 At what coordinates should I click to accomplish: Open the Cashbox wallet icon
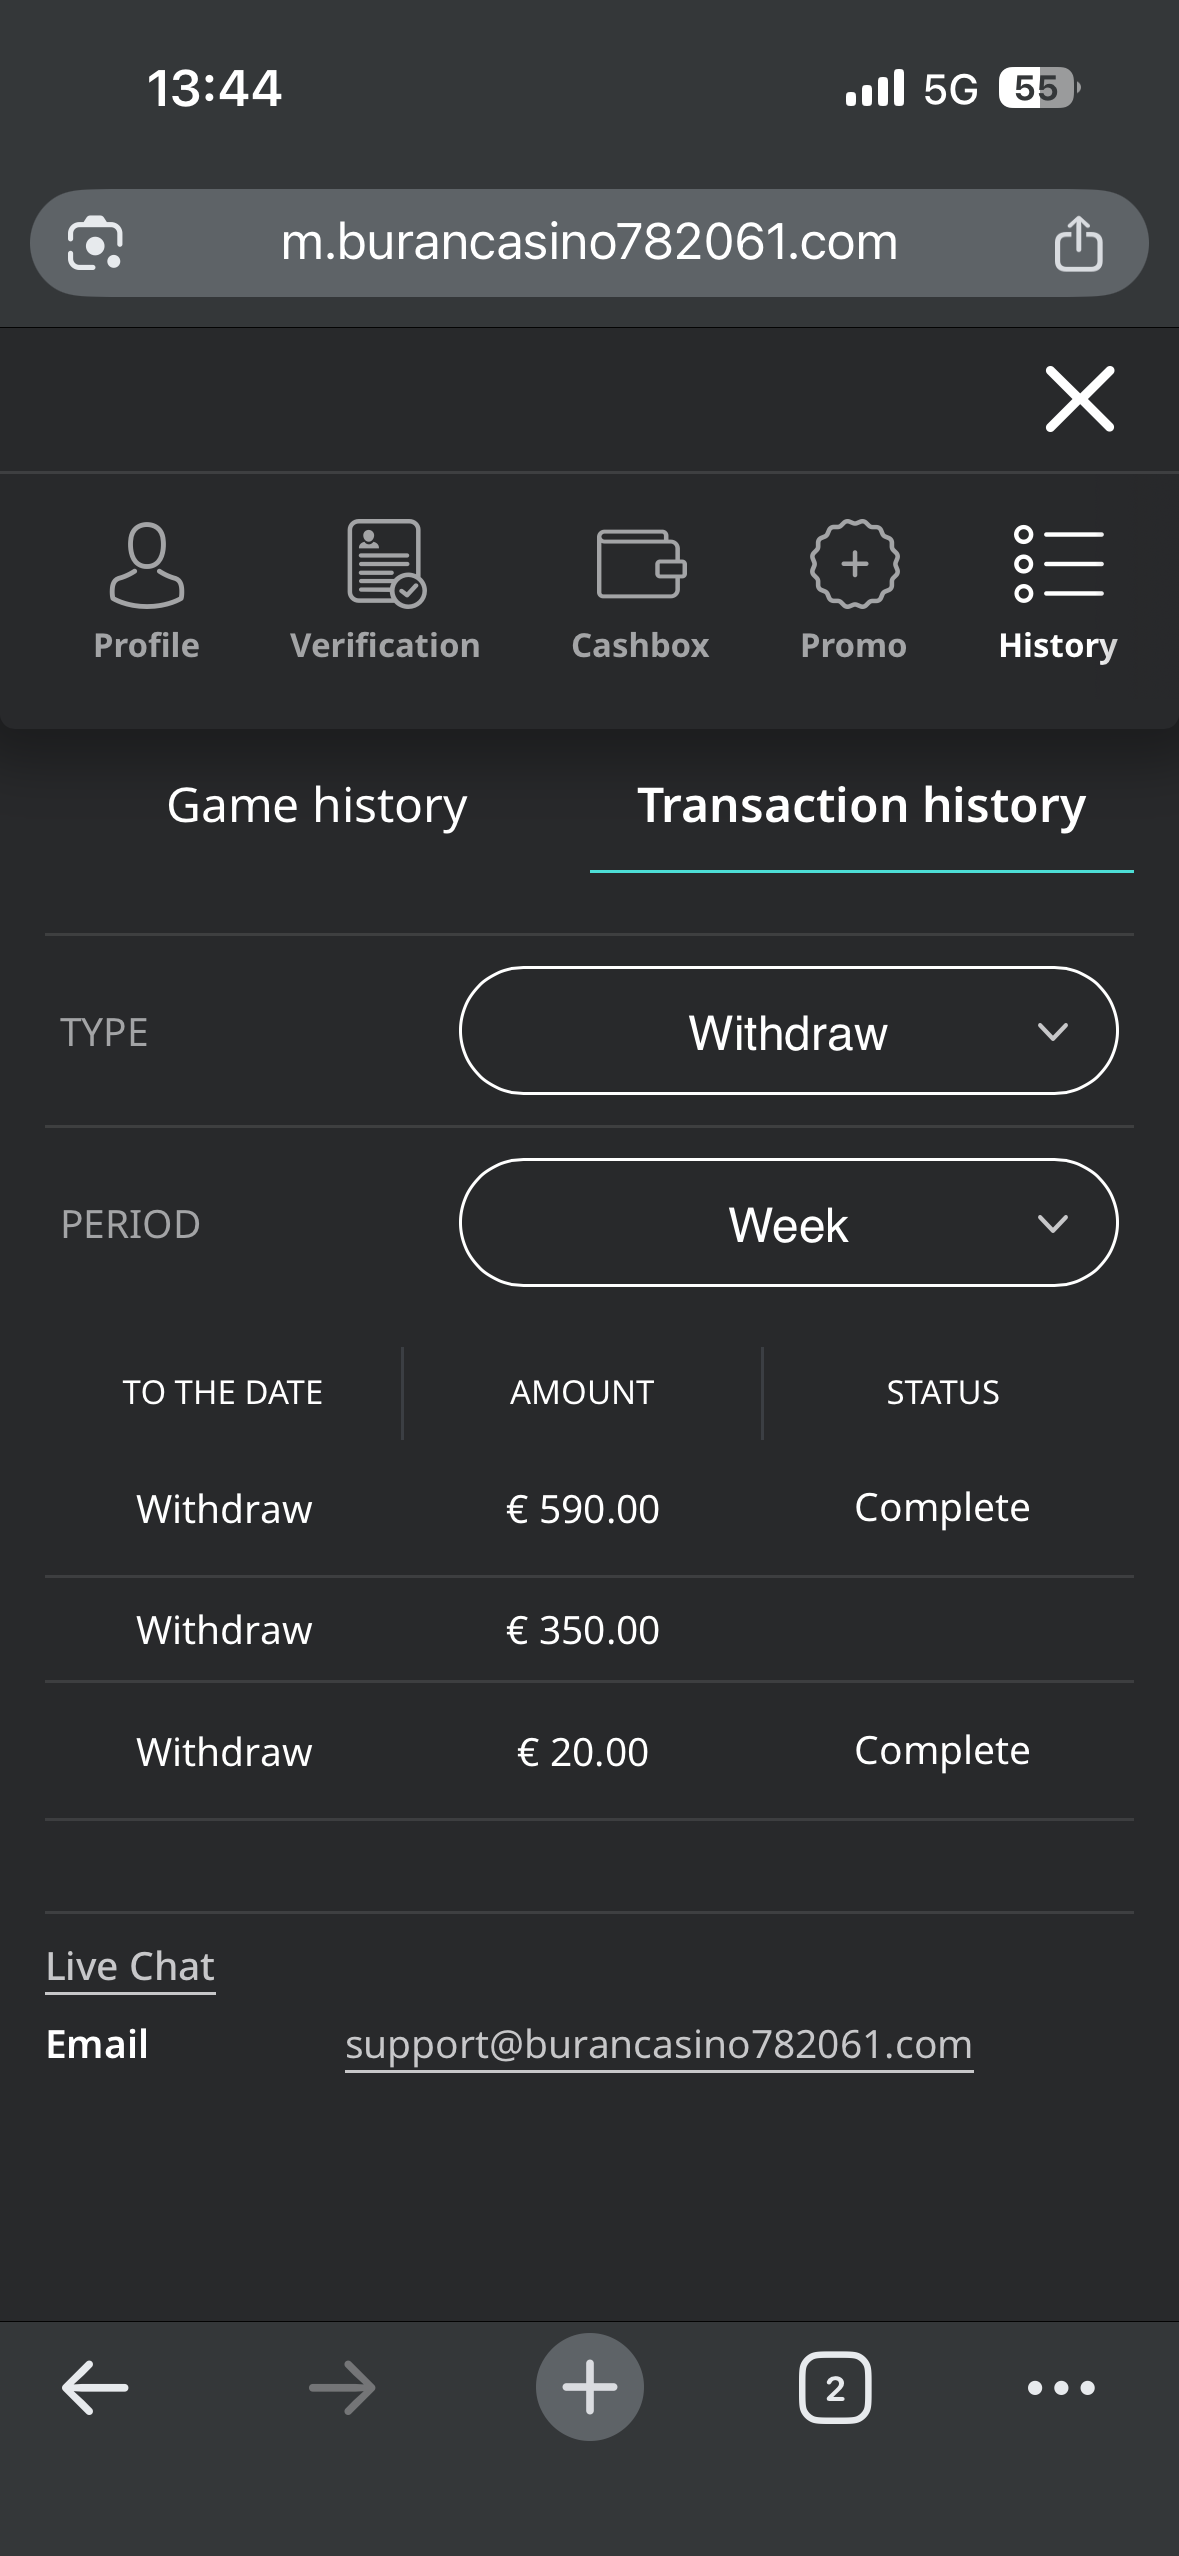click(640, 563)
